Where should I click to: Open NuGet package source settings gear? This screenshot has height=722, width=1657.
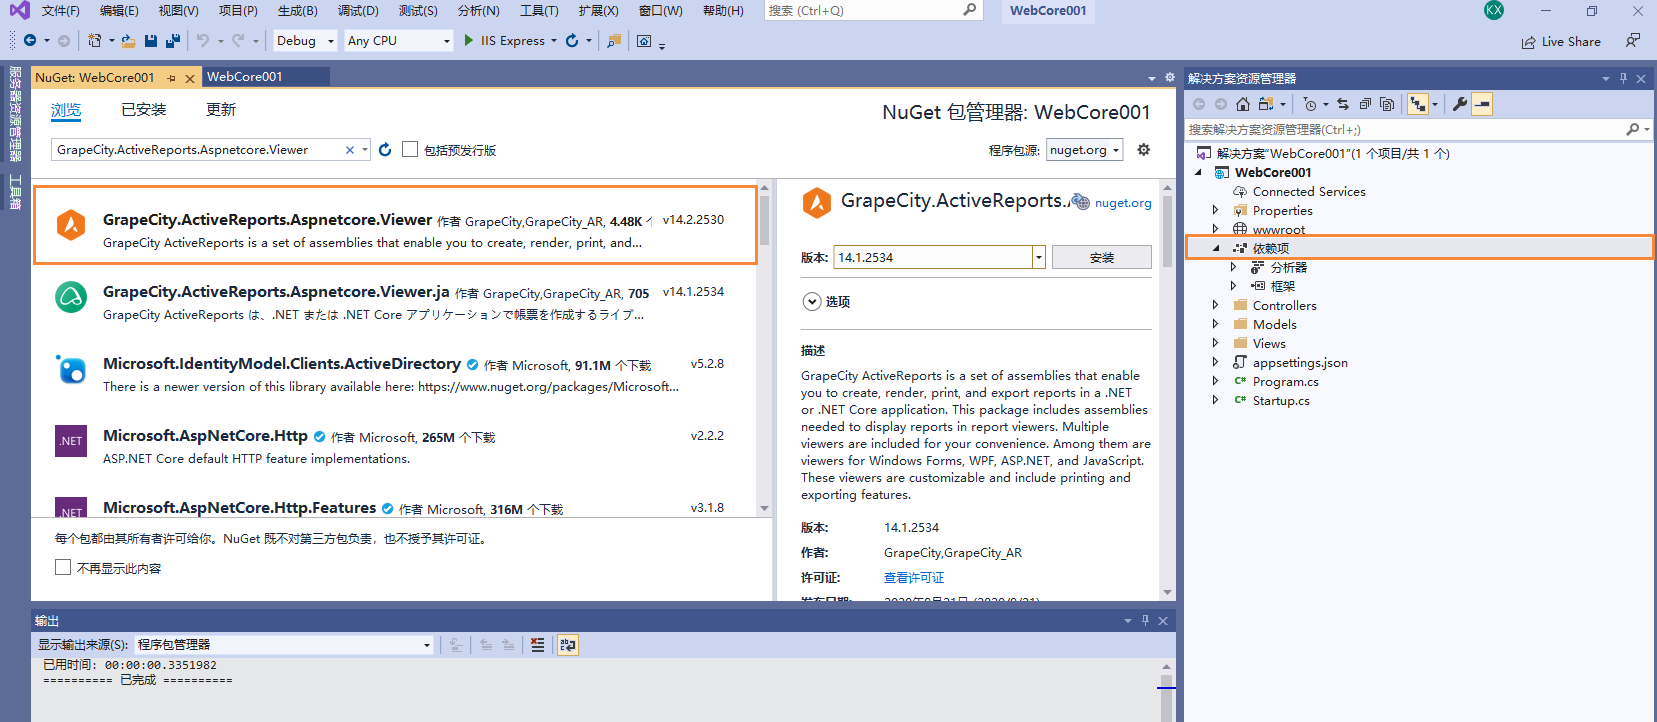point(1144,150)
